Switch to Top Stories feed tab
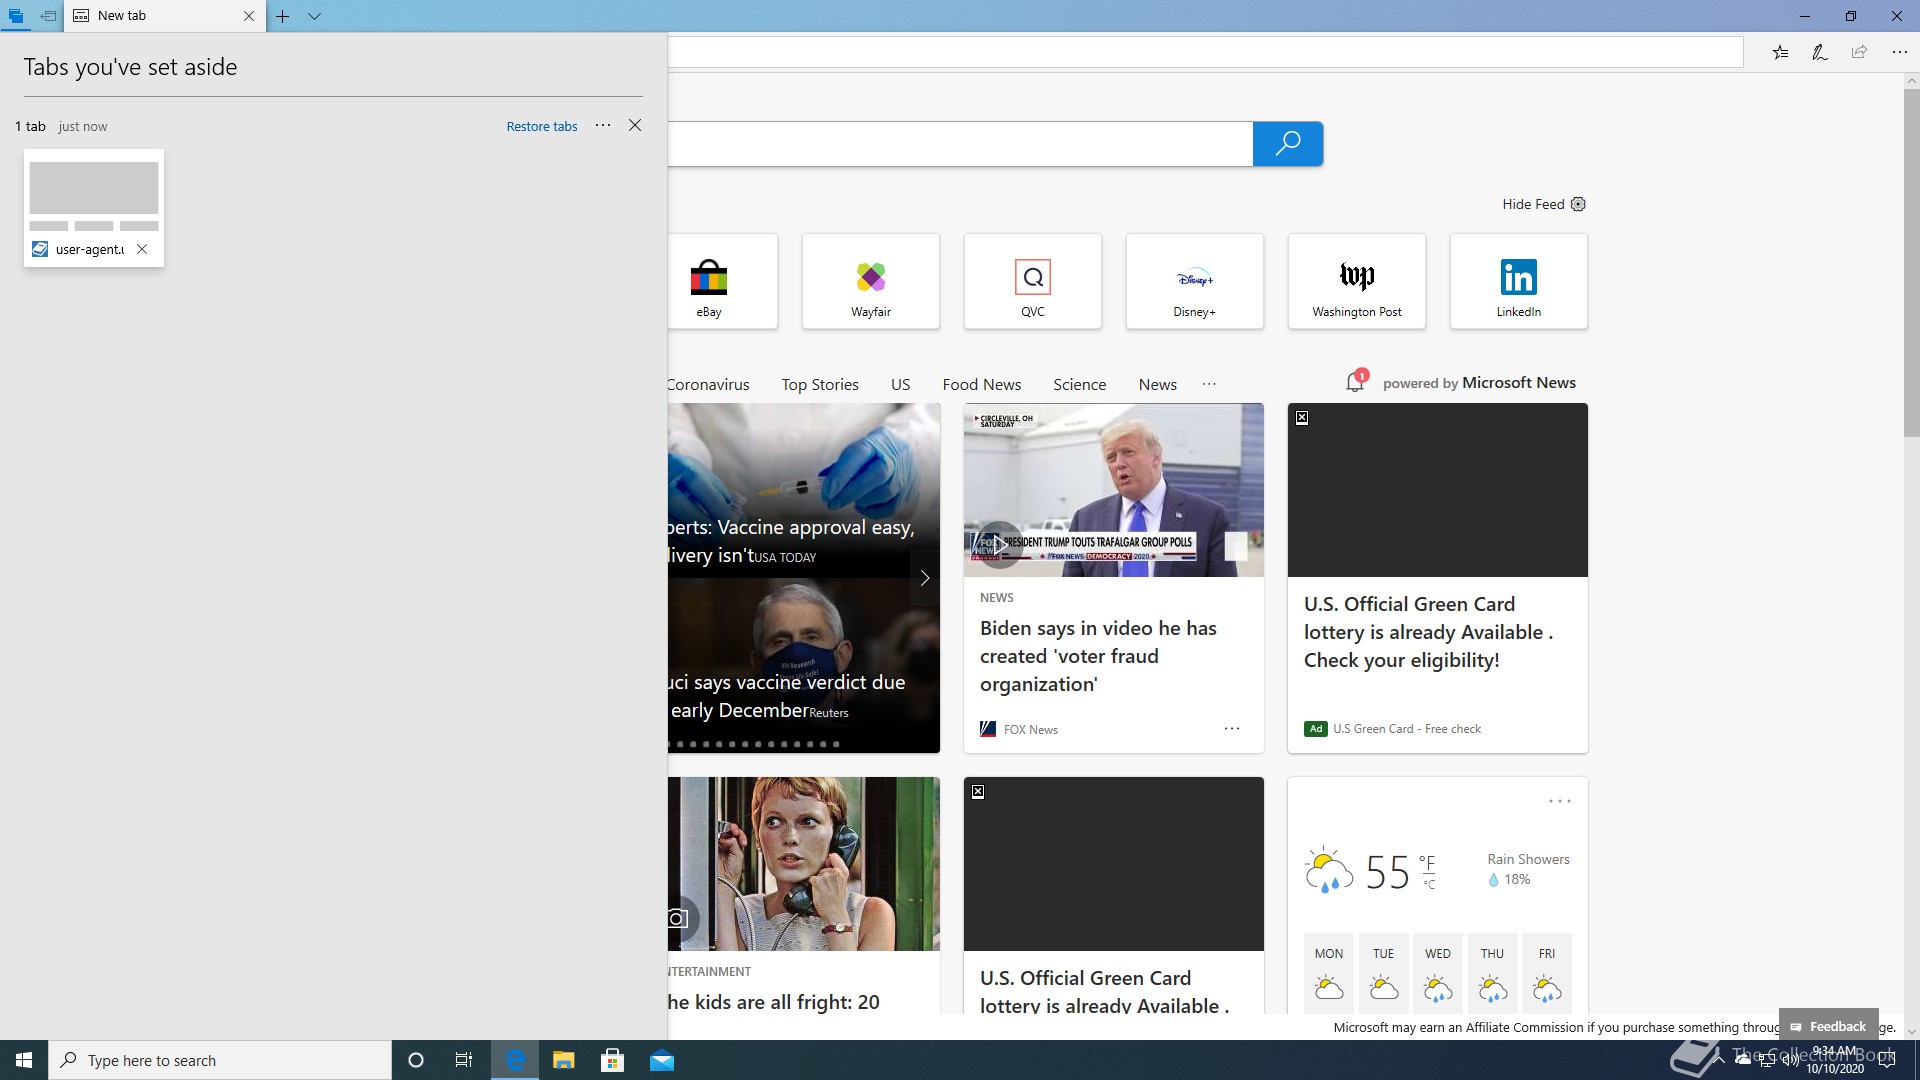The image size is (1920, 1080). [x=820, y=384]
